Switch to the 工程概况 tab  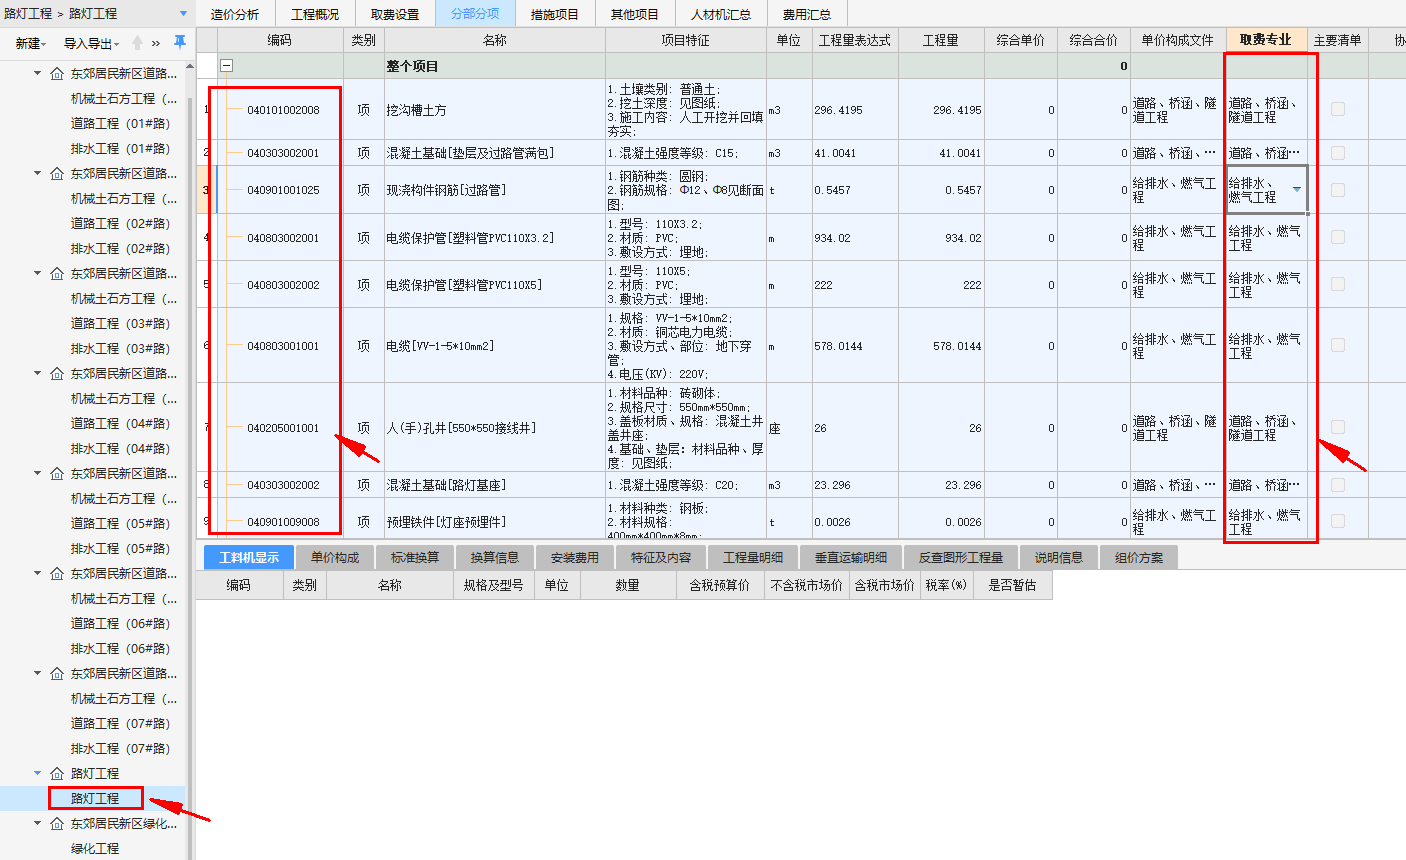click(315, 14)
